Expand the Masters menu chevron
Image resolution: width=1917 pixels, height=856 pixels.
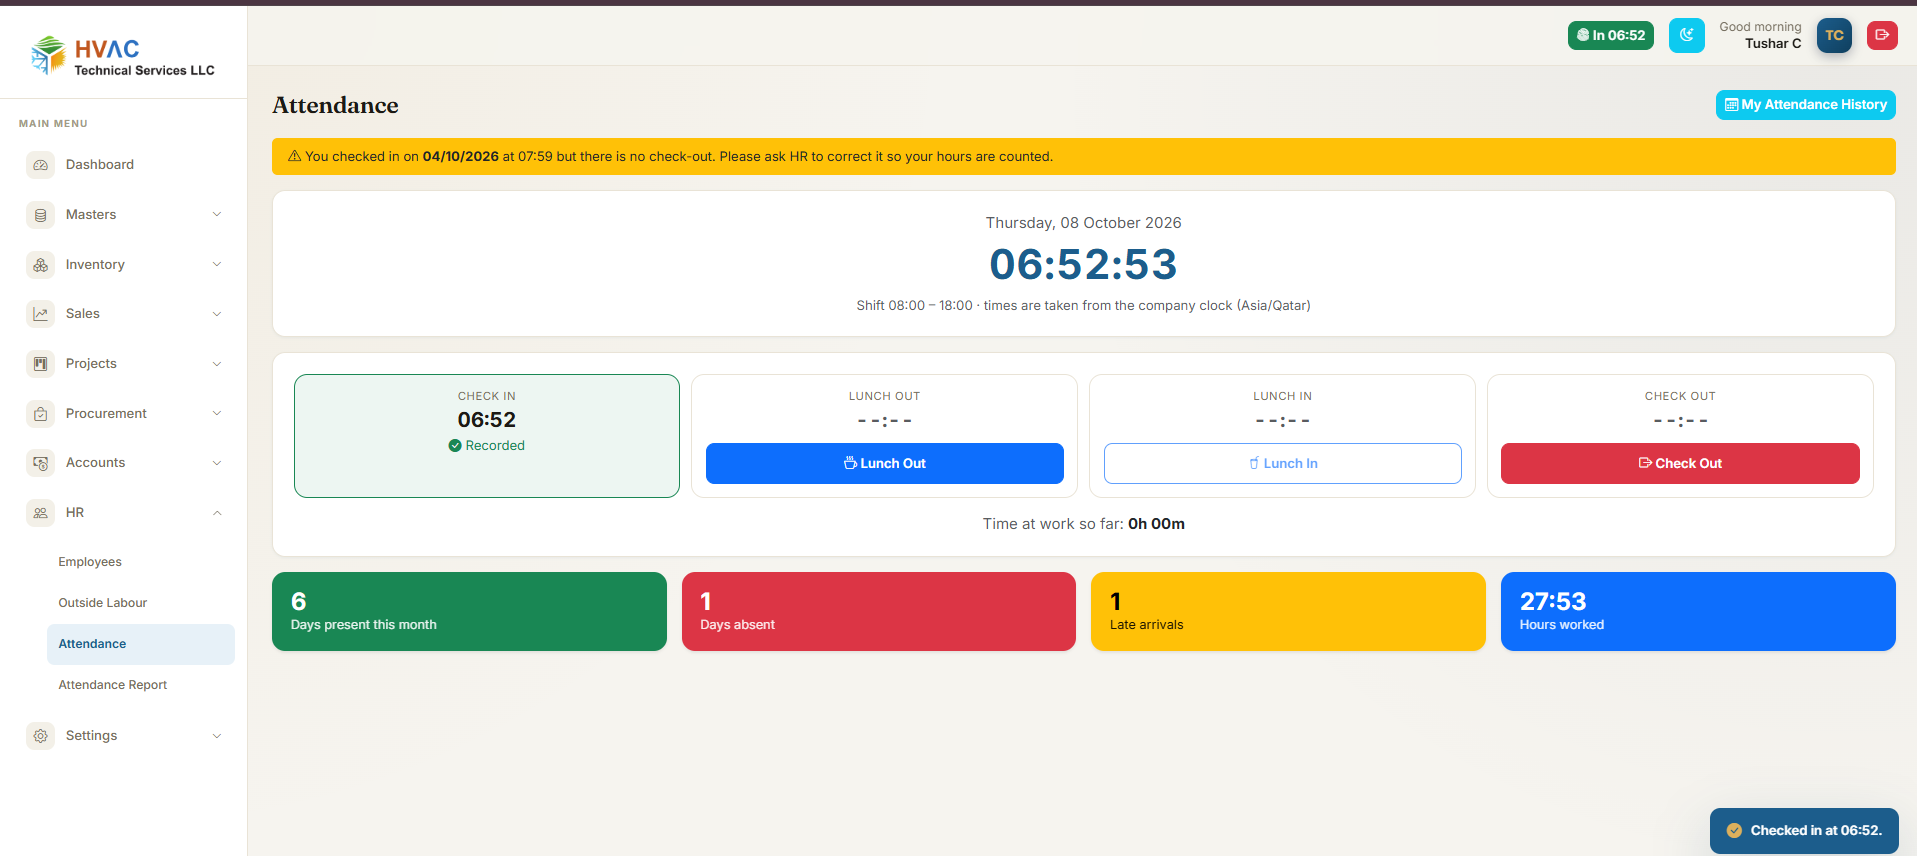[217, 214]
